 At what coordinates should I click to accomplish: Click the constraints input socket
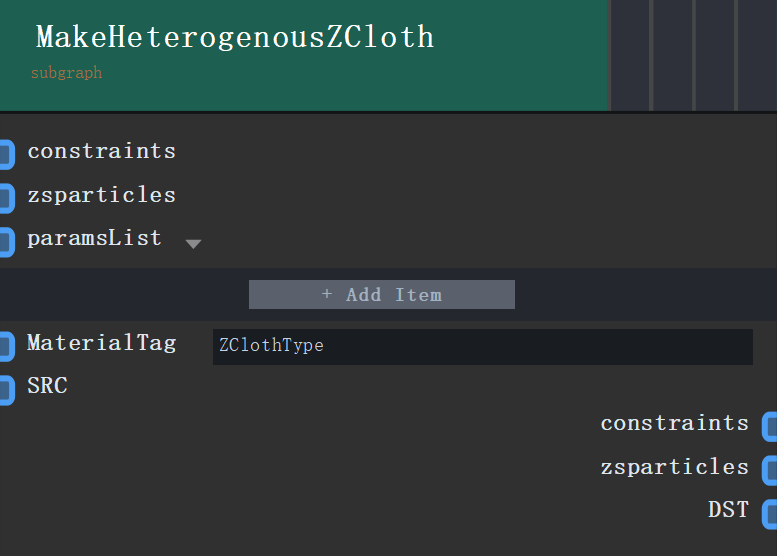pyautogui.click(x=7, y=155)
